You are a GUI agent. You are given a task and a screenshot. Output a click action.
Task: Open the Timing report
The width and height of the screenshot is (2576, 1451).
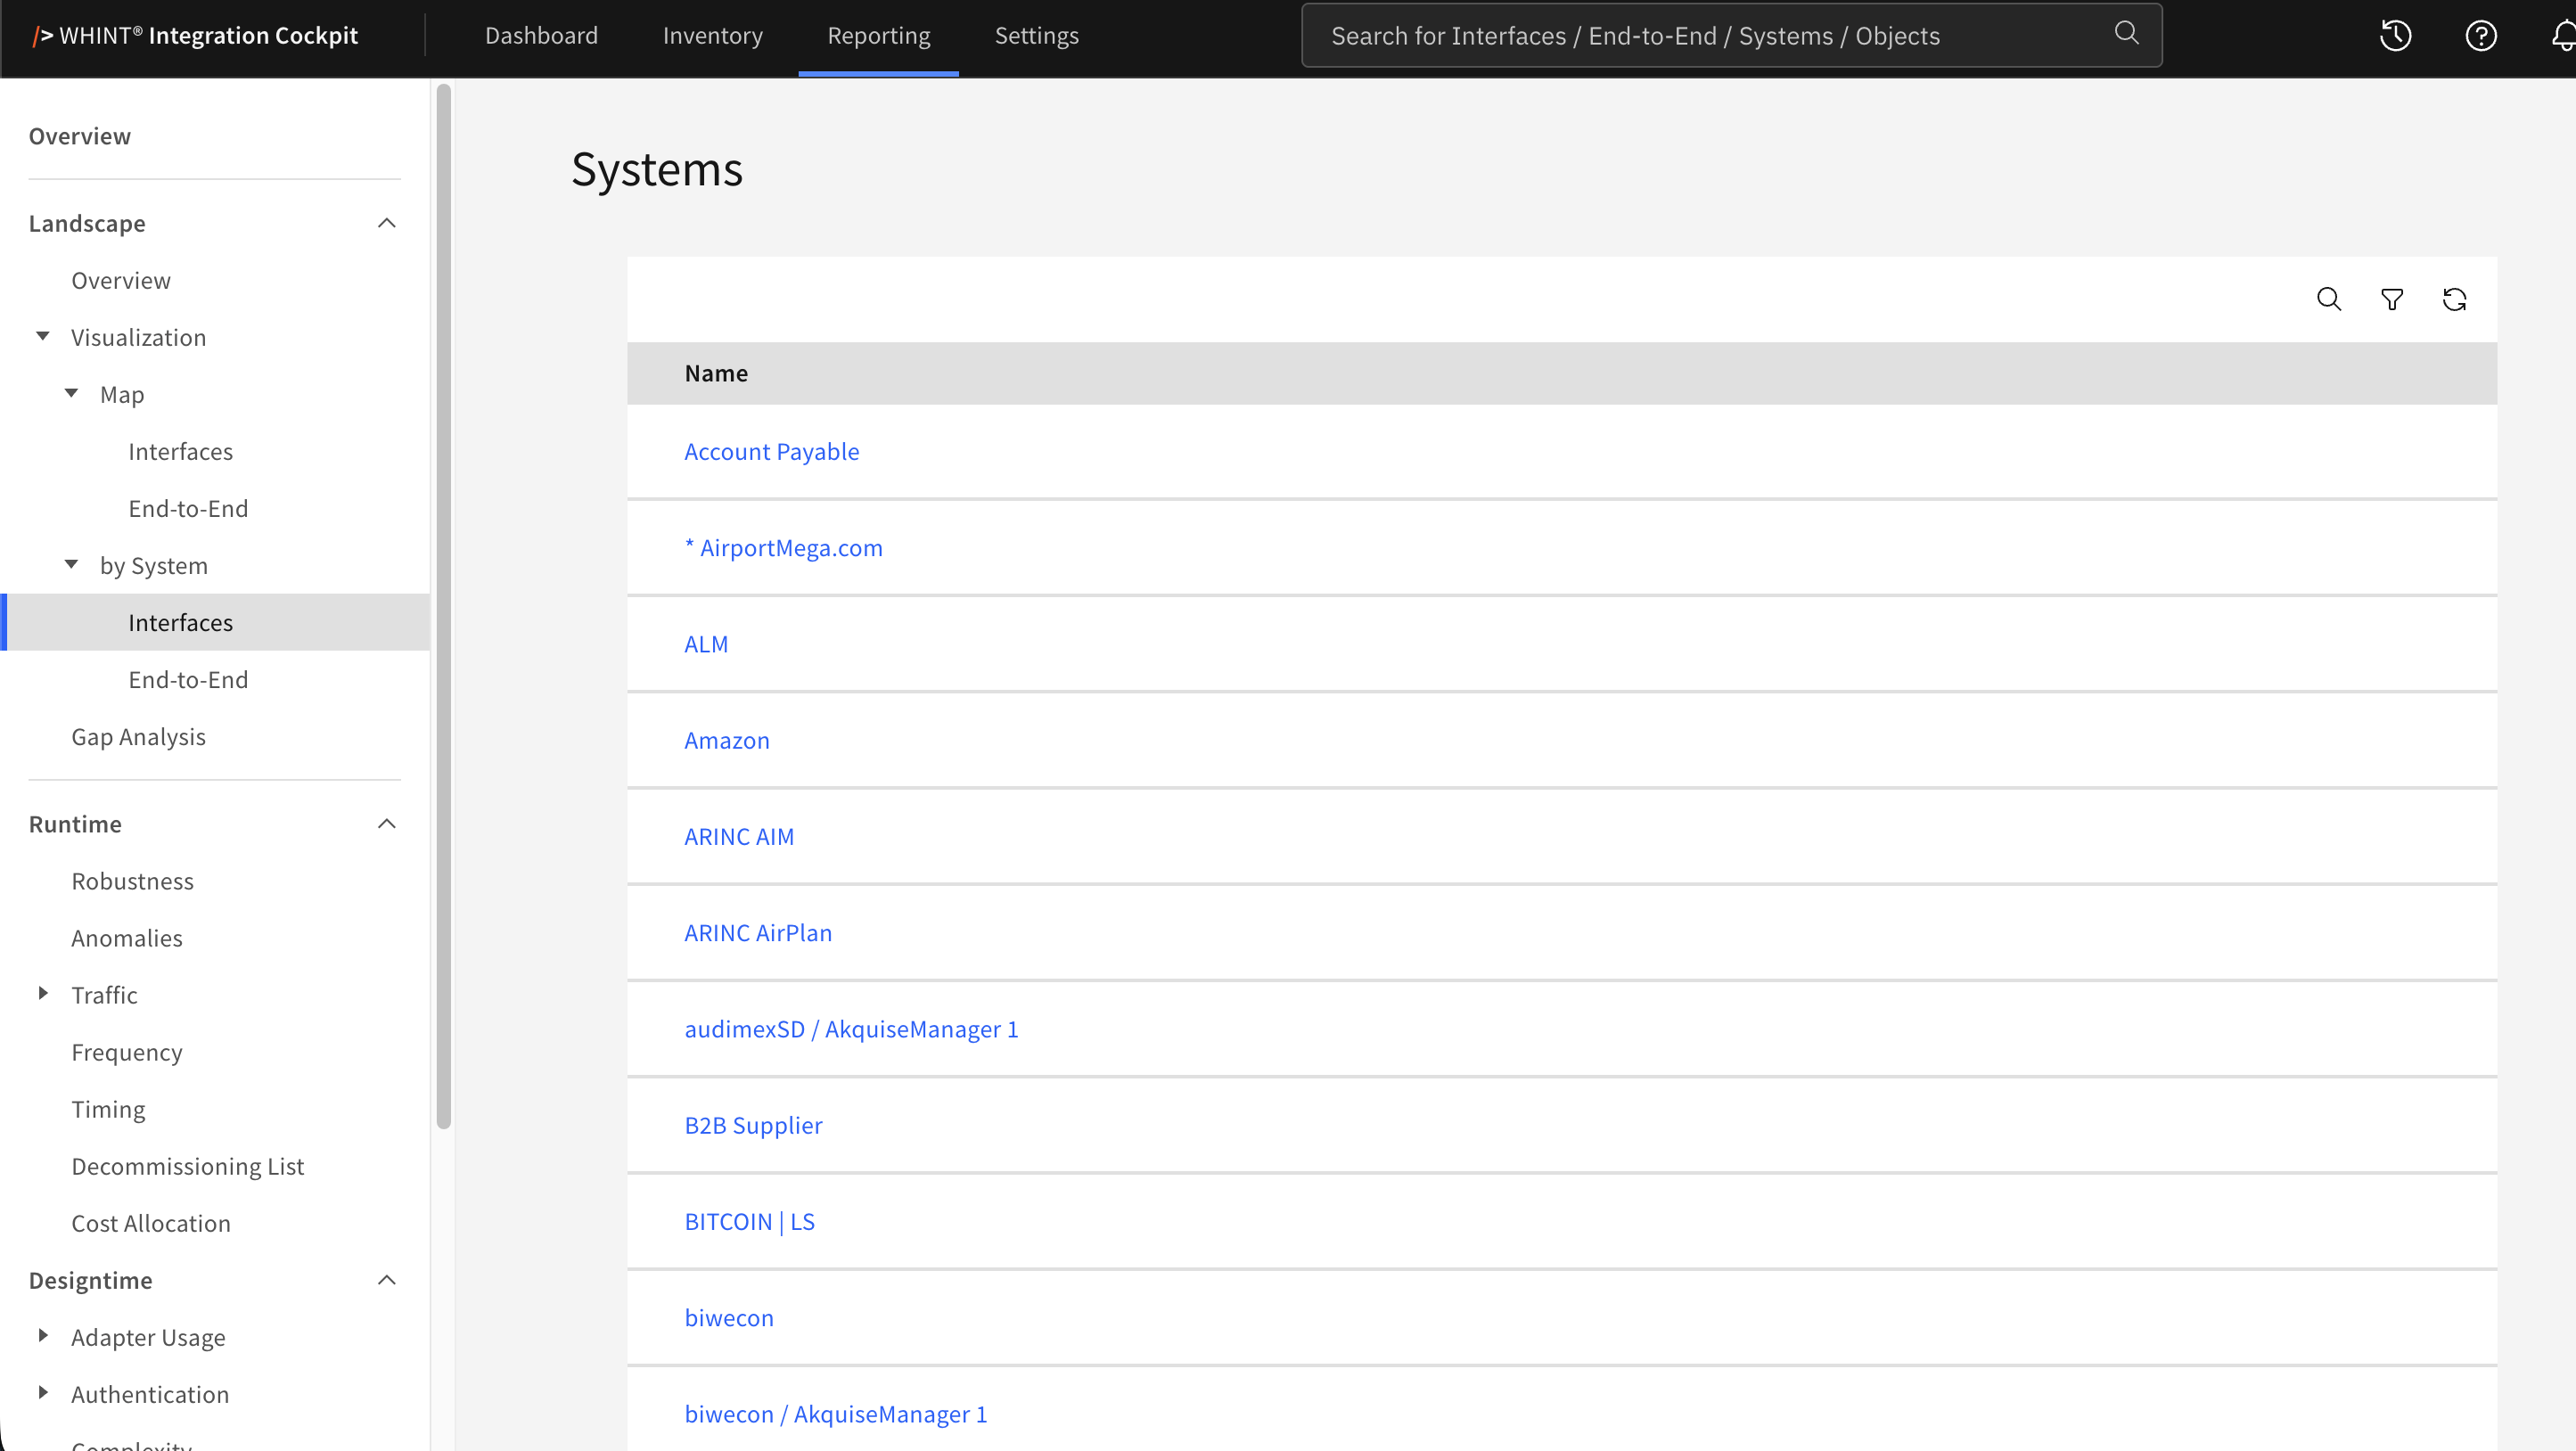109,1109
